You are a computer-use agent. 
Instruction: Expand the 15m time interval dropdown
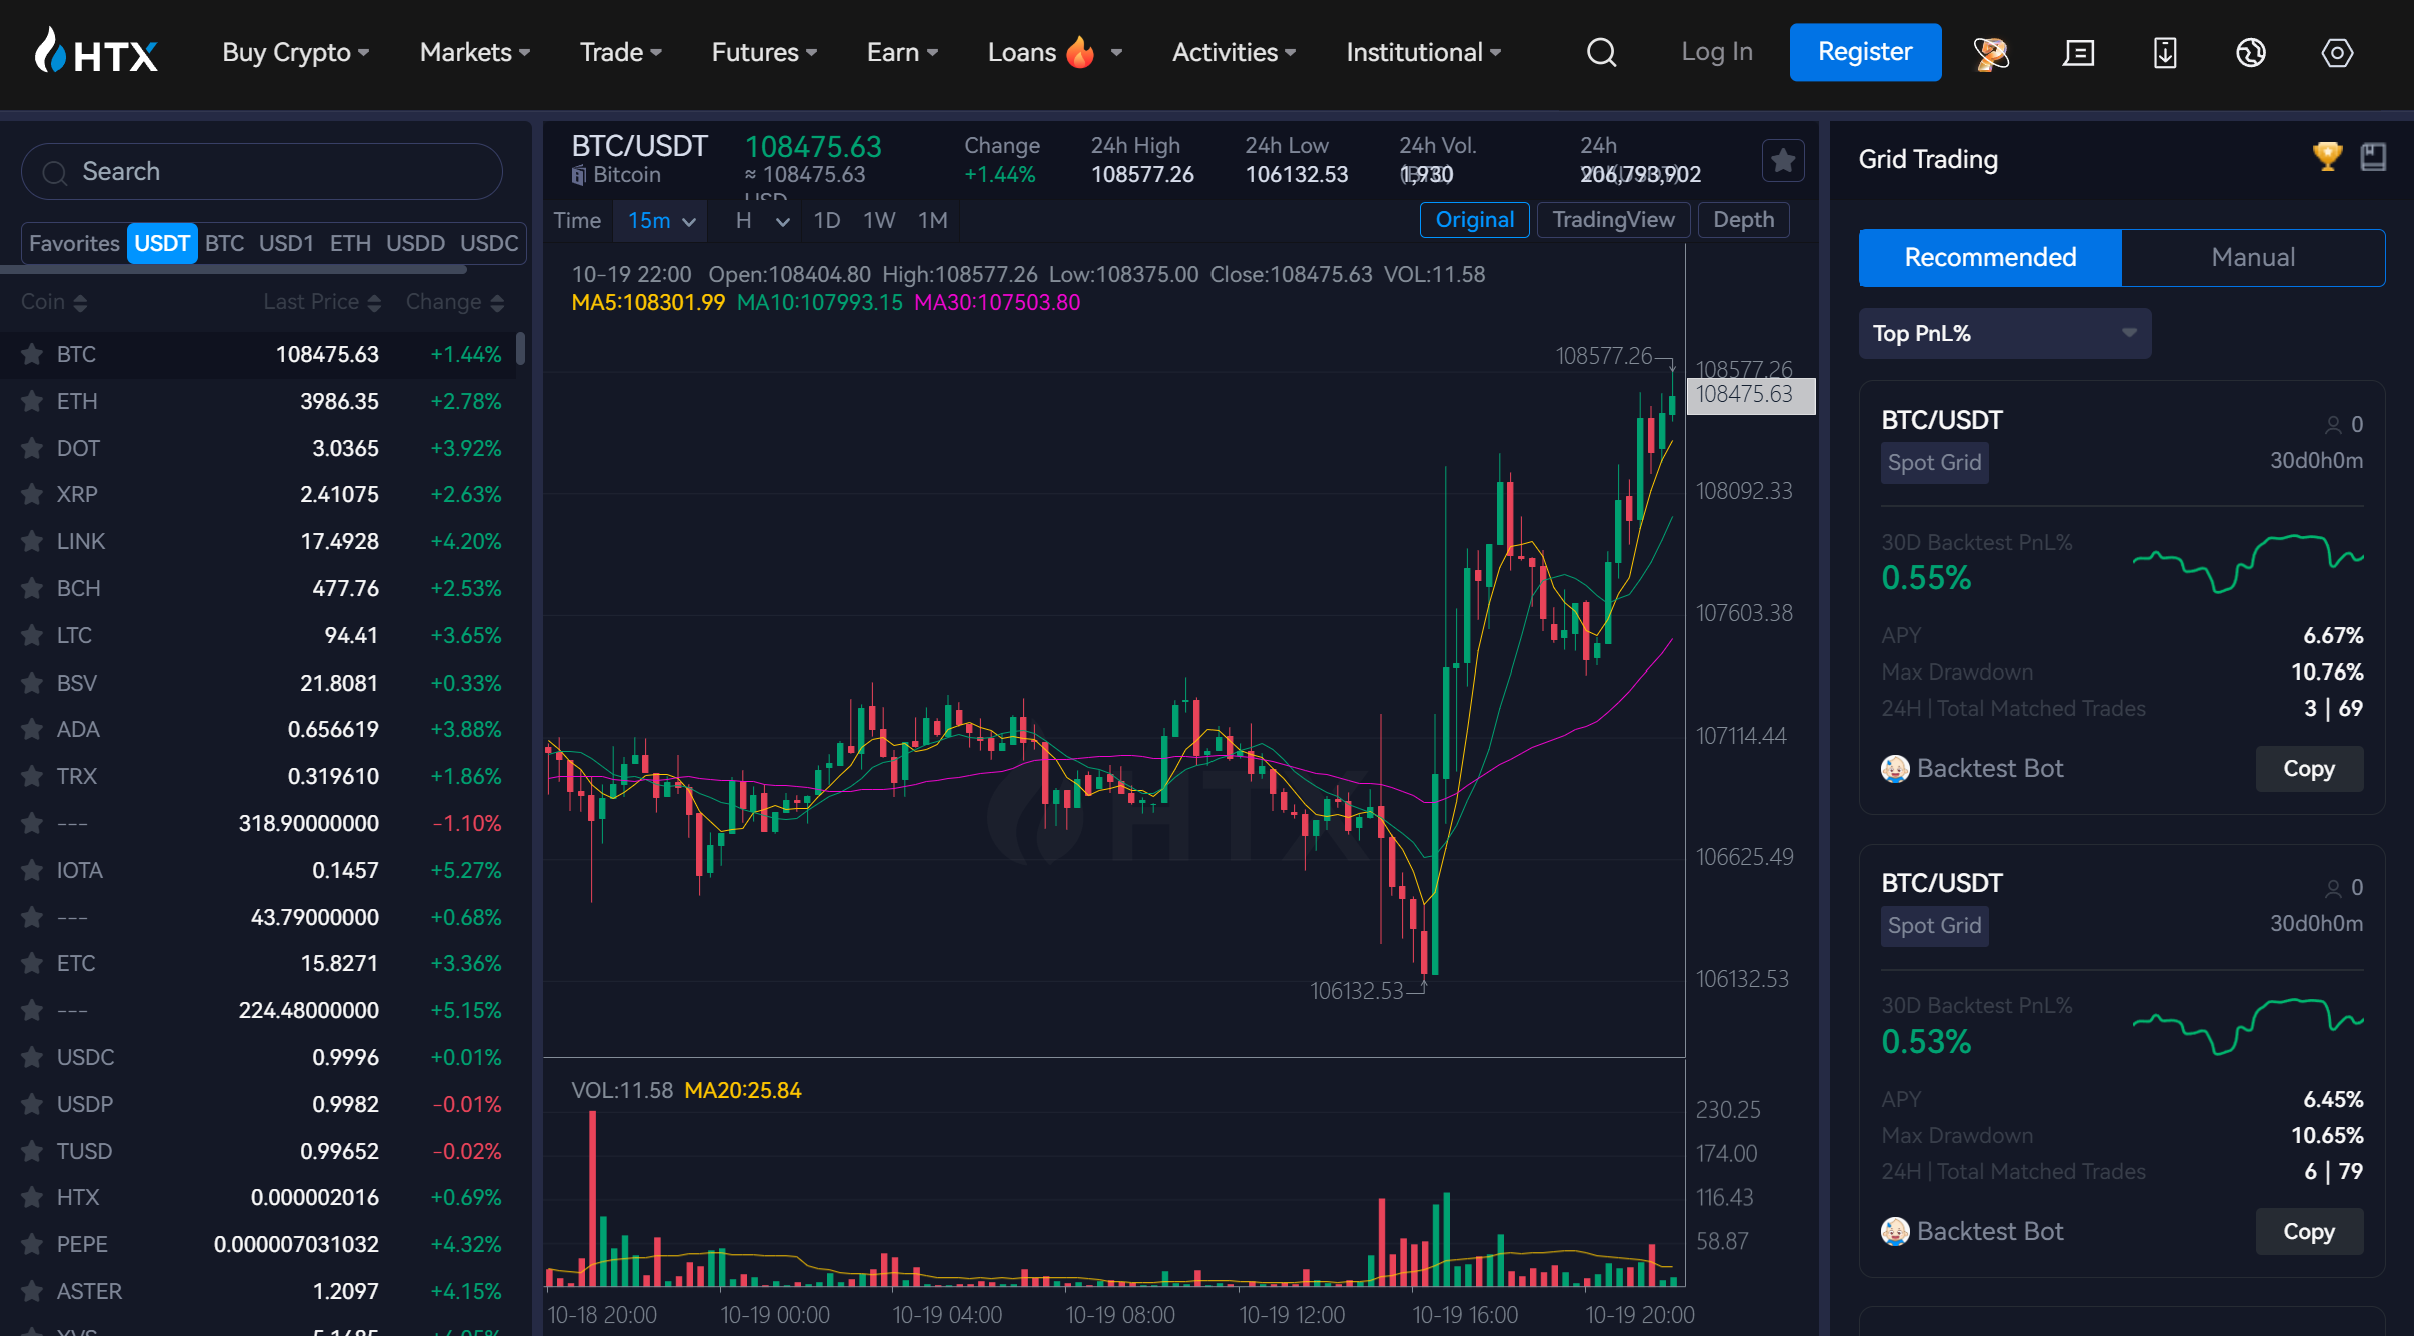661,220
